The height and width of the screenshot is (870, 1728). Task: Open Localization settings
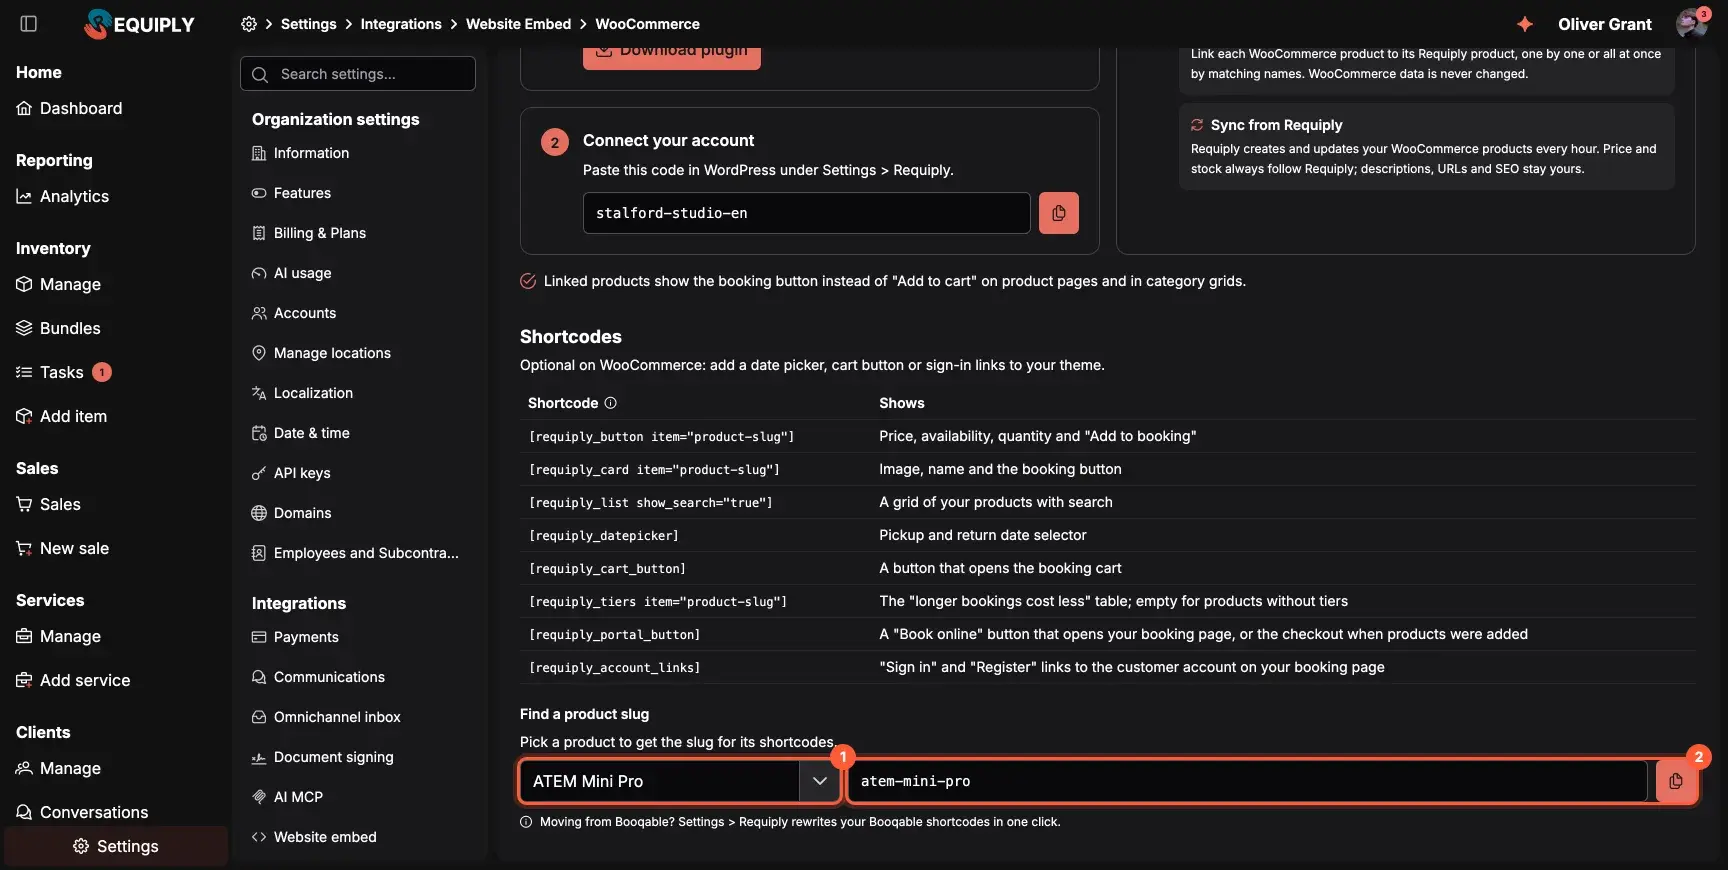[x=302, y=393]
